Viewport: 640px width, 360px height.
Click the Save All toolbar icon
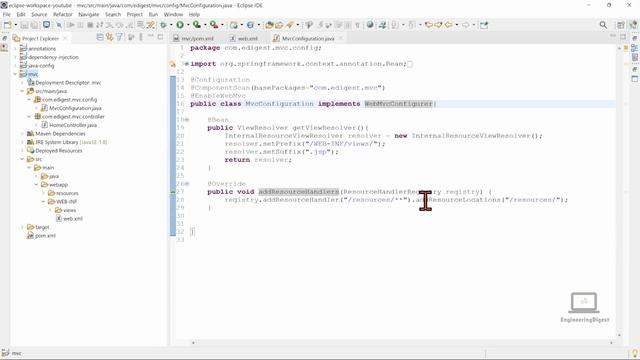pos(34,25)
